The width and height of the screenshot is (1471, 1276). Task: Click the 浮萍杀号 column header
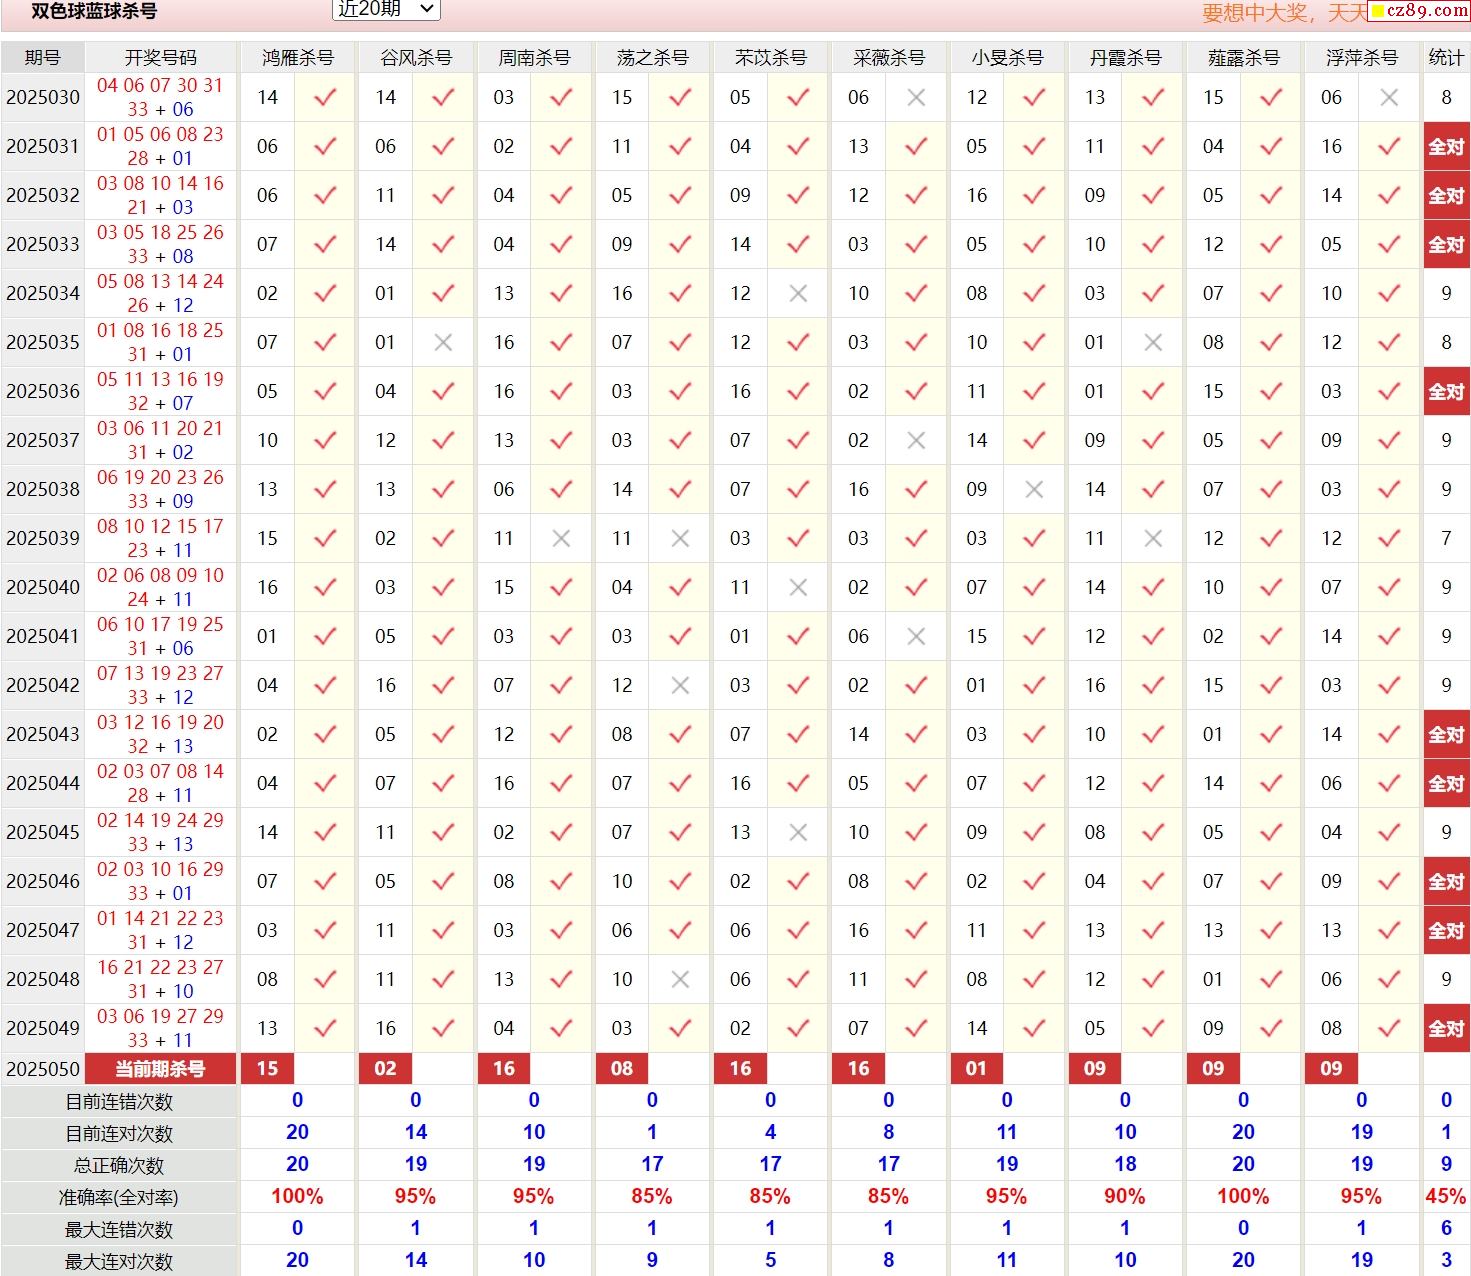(1362, 58)
